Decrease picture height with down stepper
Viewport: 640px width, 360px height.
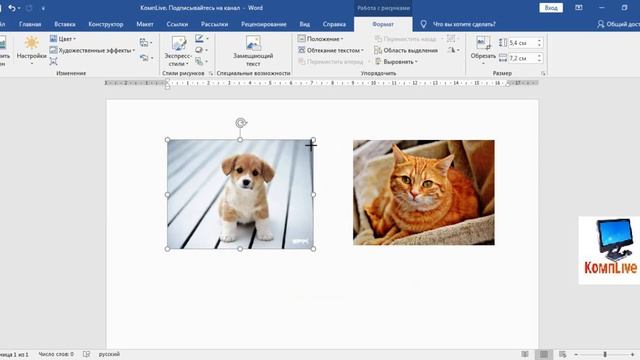540,45
